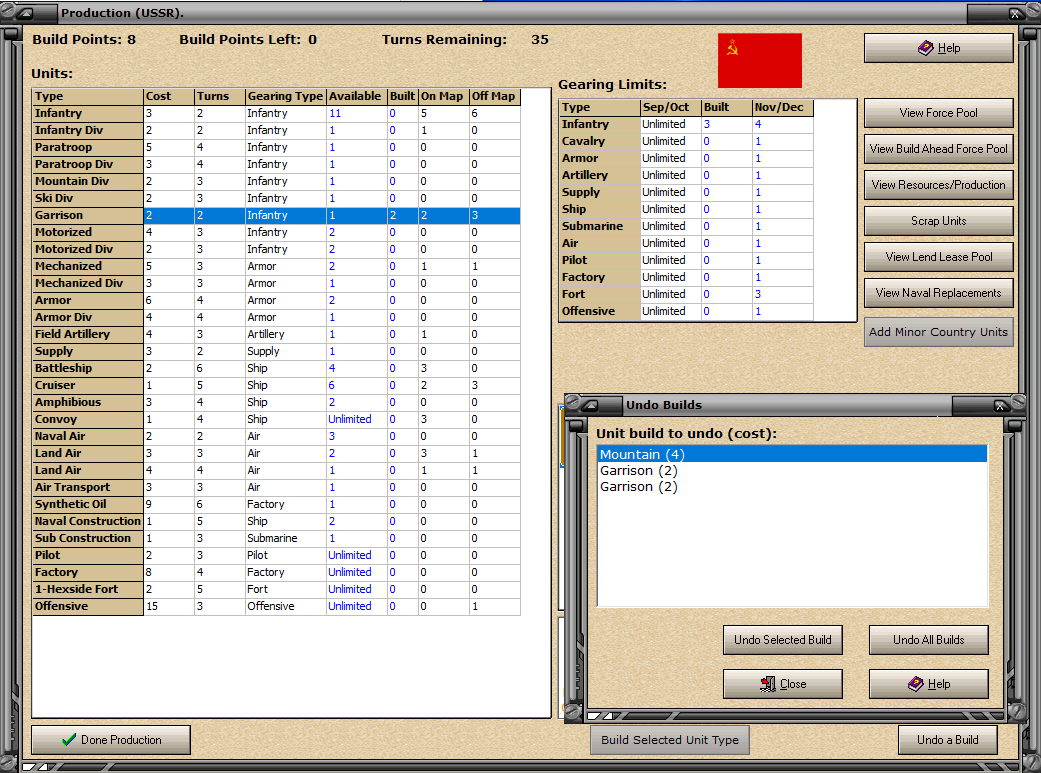1041x773 pixels.
Task: Click Fort row in Gearing Limits
Action: [x=687, y=294]
